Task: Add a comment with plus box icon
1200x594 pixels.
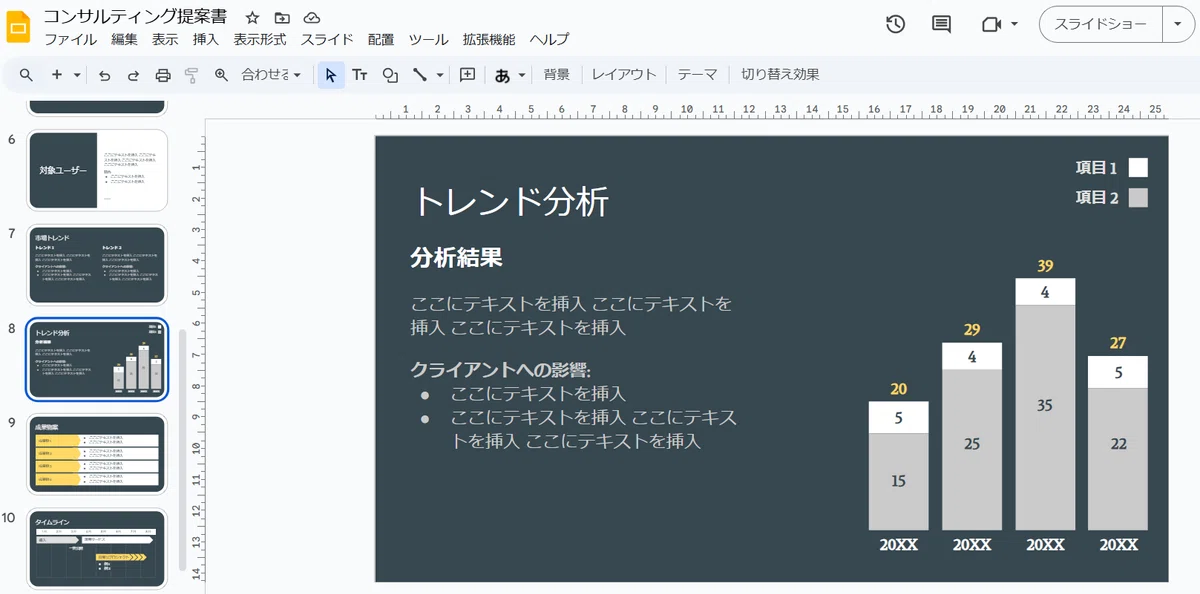Action: (x=467, y=75)
